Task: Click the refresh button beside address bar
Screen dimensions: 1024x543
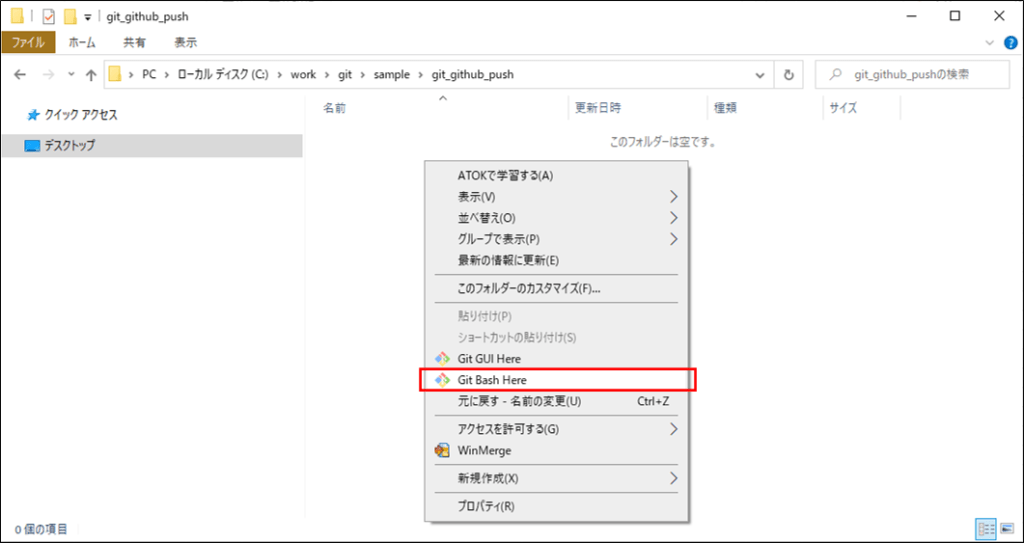Action: tap(789, 75)
